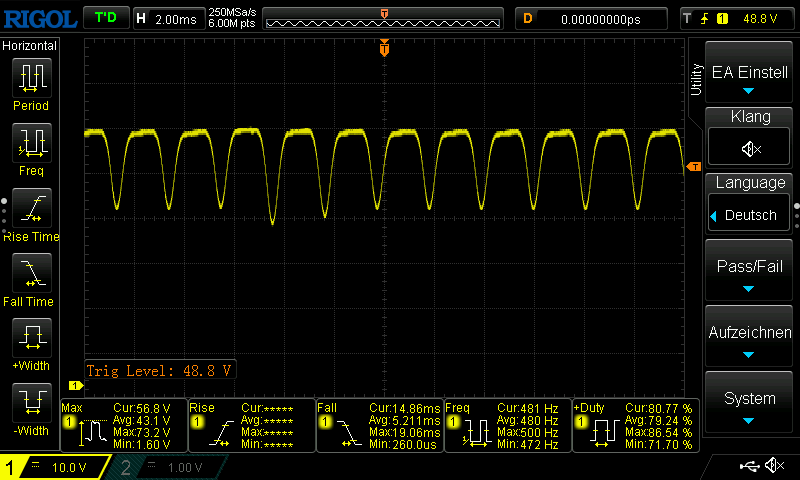Select the Fall Time measurement icon
The height and width of the screenshot is (480, 800).
point(32,273)
